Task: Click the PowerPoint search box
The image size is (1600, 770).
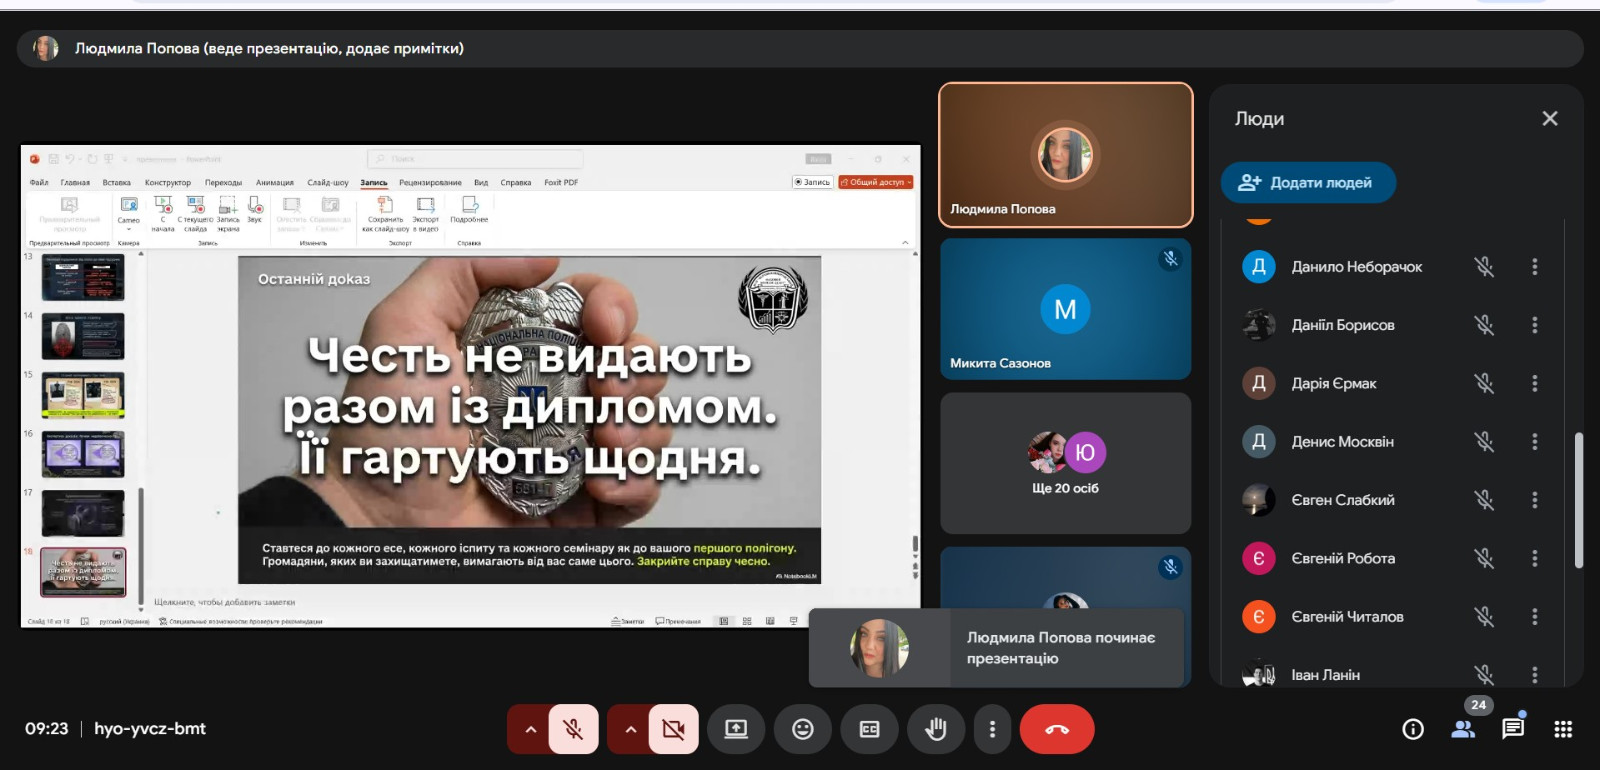Action: pos(476,159)
